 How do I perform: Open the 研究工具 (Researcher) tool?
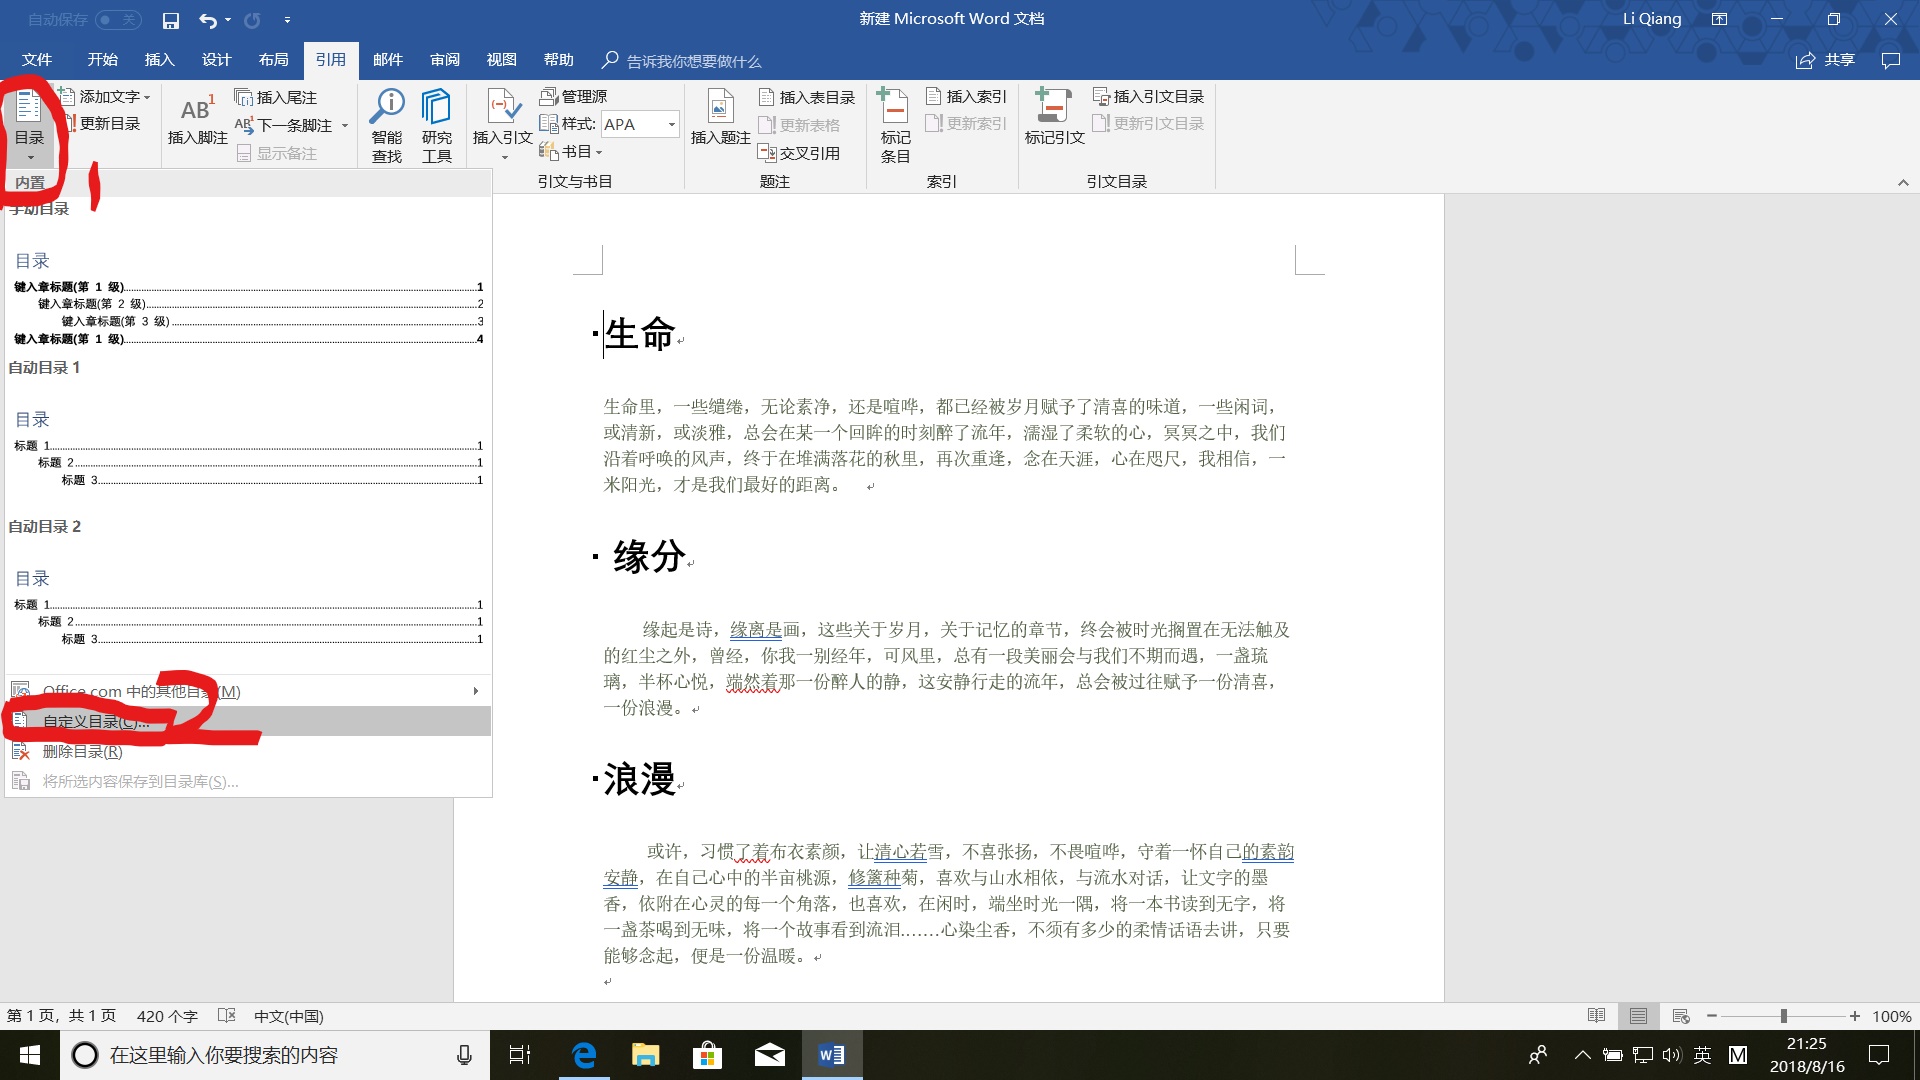click(436, 122)
